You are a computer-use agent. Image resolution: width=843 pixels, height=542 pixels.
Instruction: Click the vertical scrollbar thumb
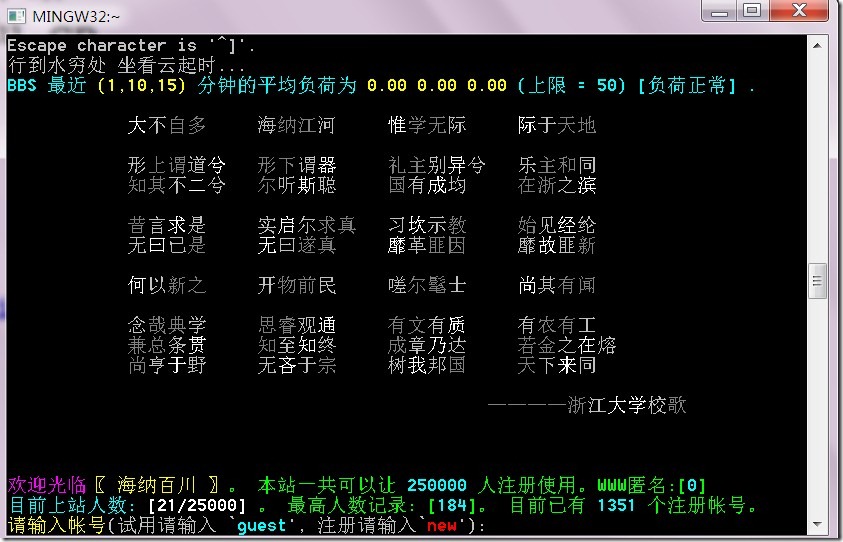(x=818, y=281)
